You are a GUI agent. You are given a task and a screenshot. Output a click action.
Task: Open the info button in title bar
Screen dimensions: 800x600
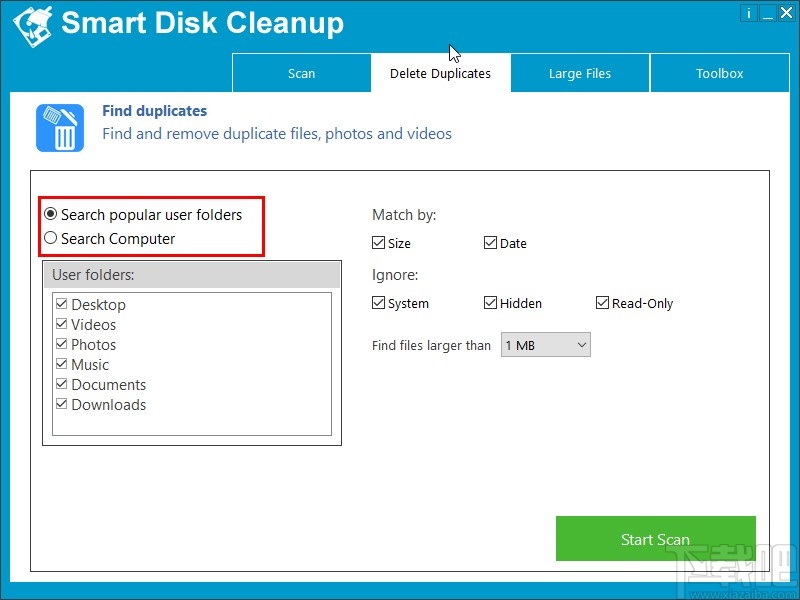tap(748, 13)
